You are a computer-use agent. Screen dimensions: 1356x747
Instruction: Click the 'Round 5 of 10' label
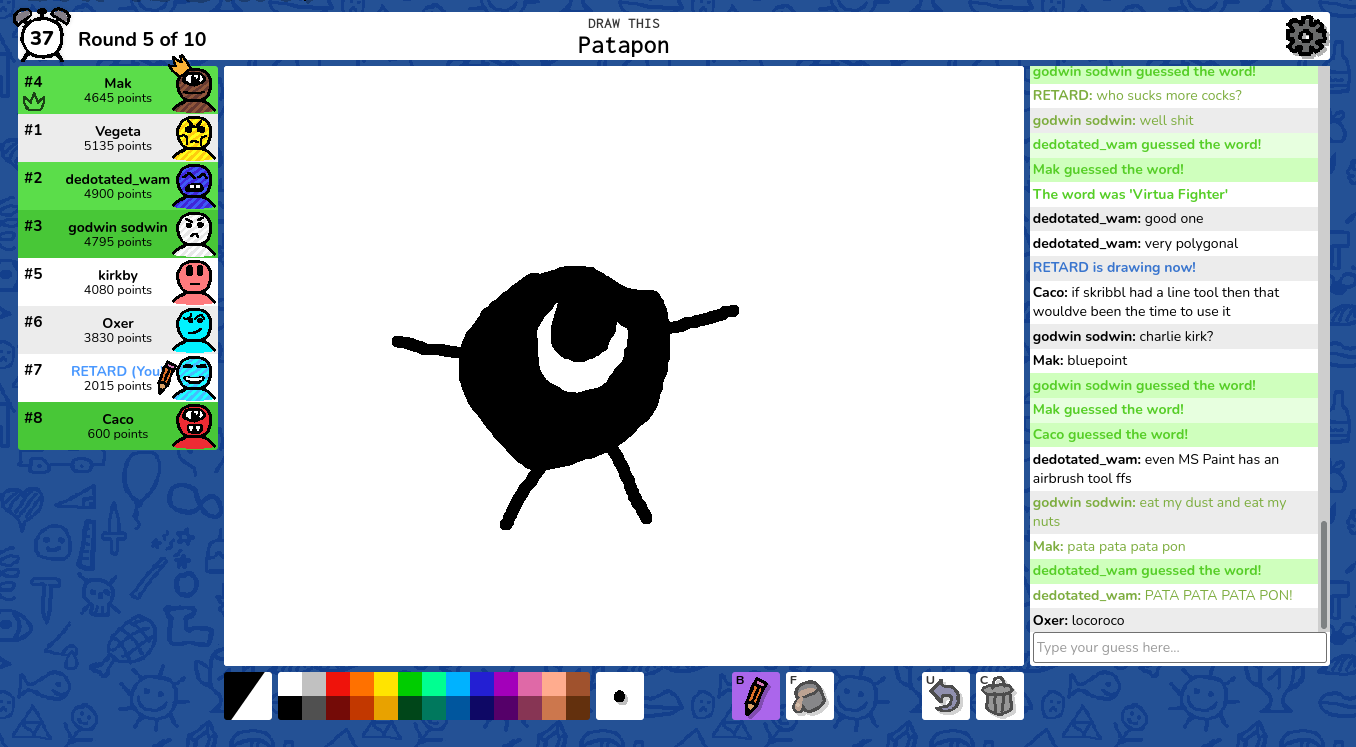click(142, 39)
